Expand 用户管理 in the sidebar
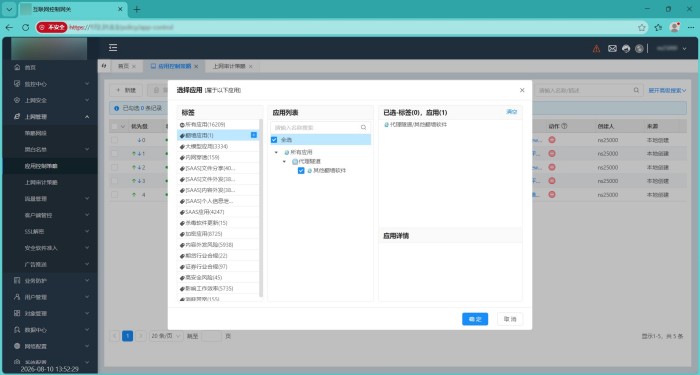The image size is (700, 375). [x=49, y=297]
